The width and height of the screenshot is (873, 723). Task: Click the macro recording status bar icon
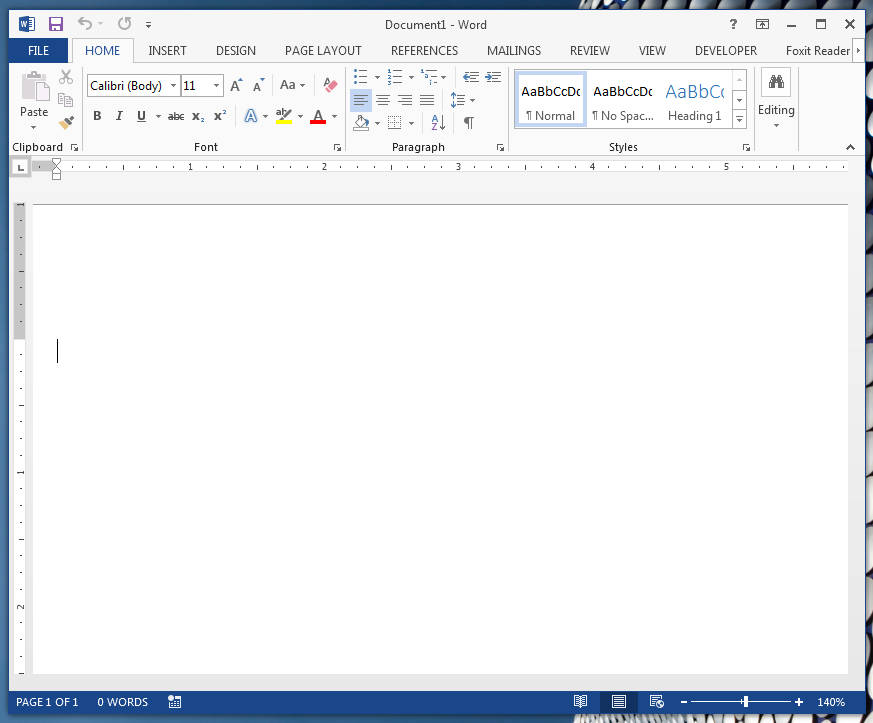pyautogui.click(x=175, y=702)
